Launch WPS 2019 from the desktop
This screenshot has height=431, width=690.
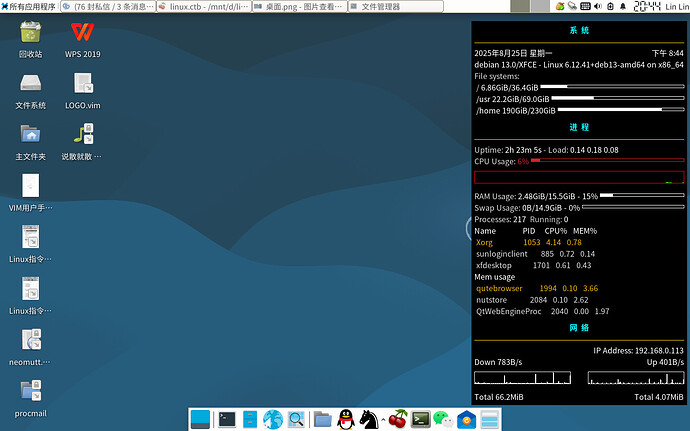(82, 32)
